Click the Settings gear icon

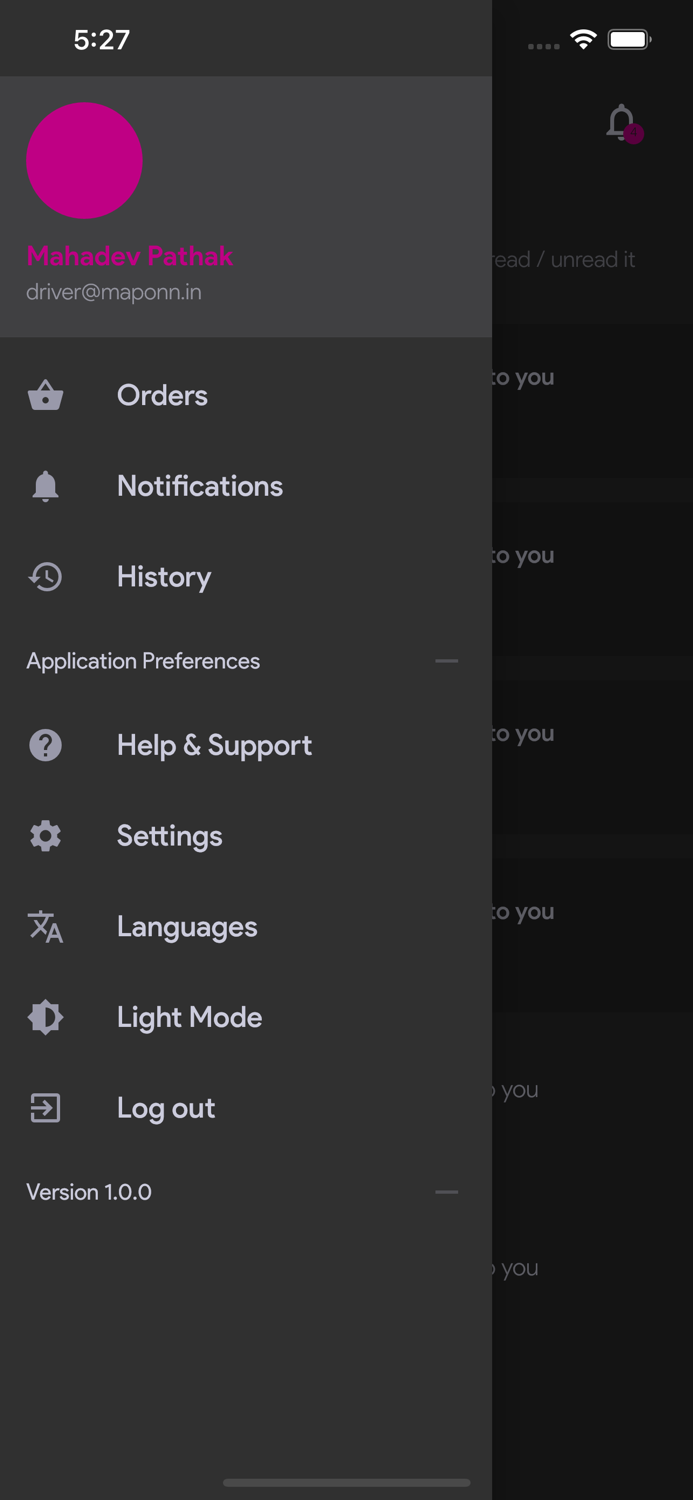coord(45,836)
